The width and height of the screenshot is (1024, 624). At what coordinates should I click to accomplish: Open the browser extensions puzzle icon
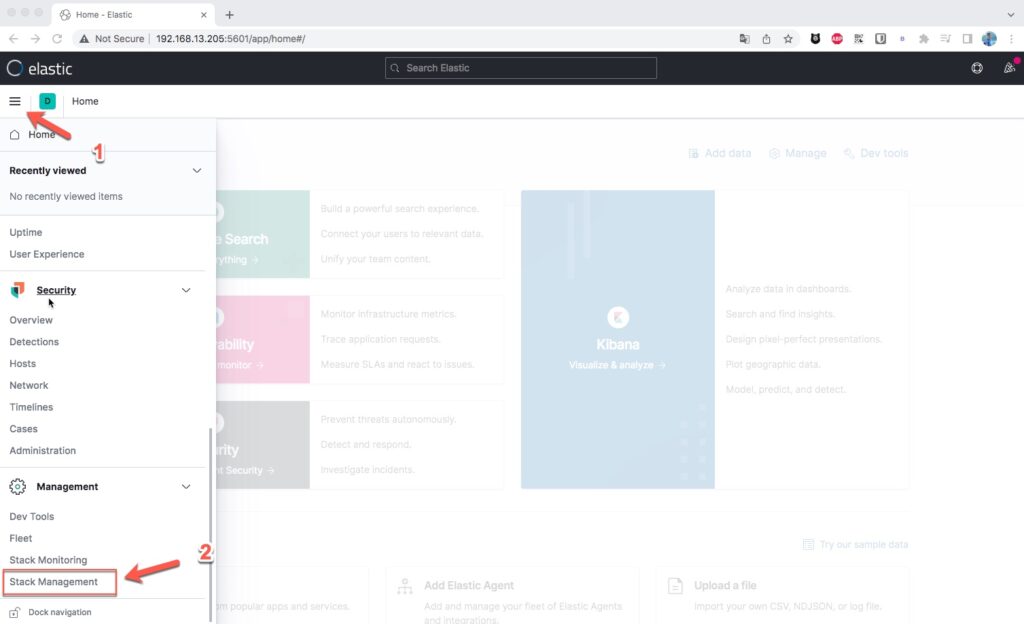point(923,39)
